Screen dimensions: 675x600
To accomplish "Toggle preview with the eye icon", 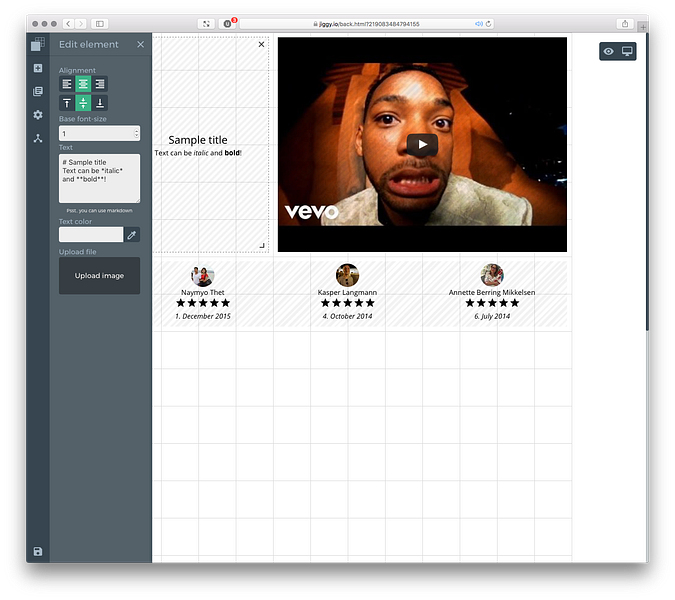I will (x=608, y=51).
